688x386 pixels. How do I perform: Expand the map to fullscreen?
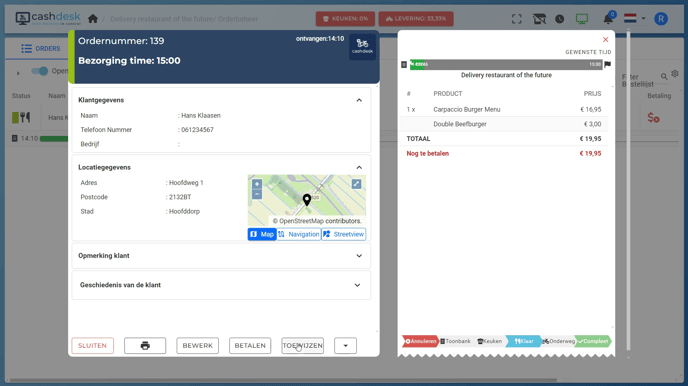point(356,184)
